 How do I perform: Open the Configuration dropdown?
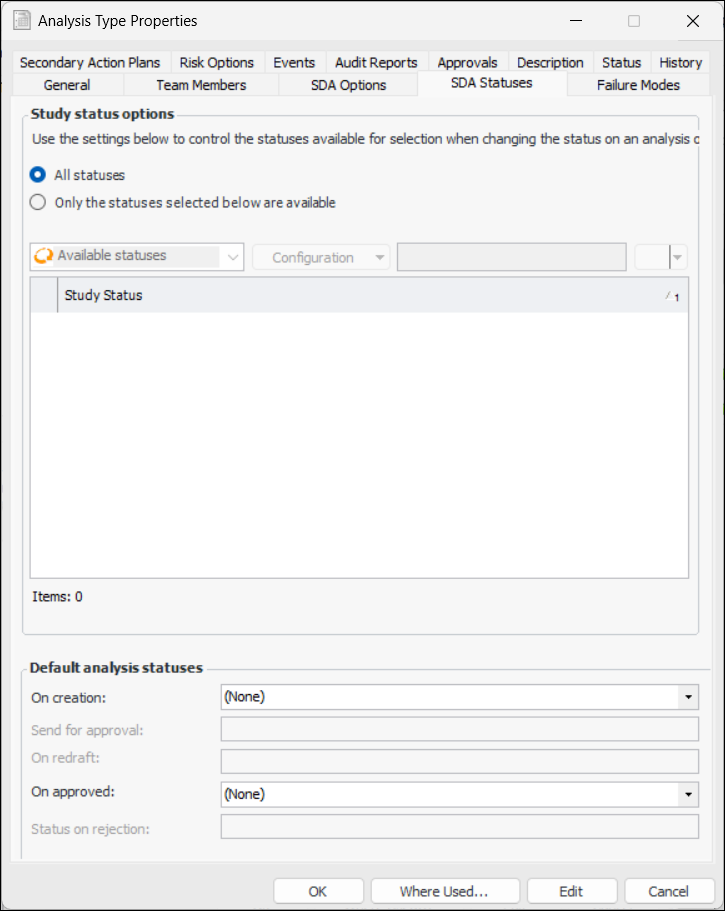(320, 257)
